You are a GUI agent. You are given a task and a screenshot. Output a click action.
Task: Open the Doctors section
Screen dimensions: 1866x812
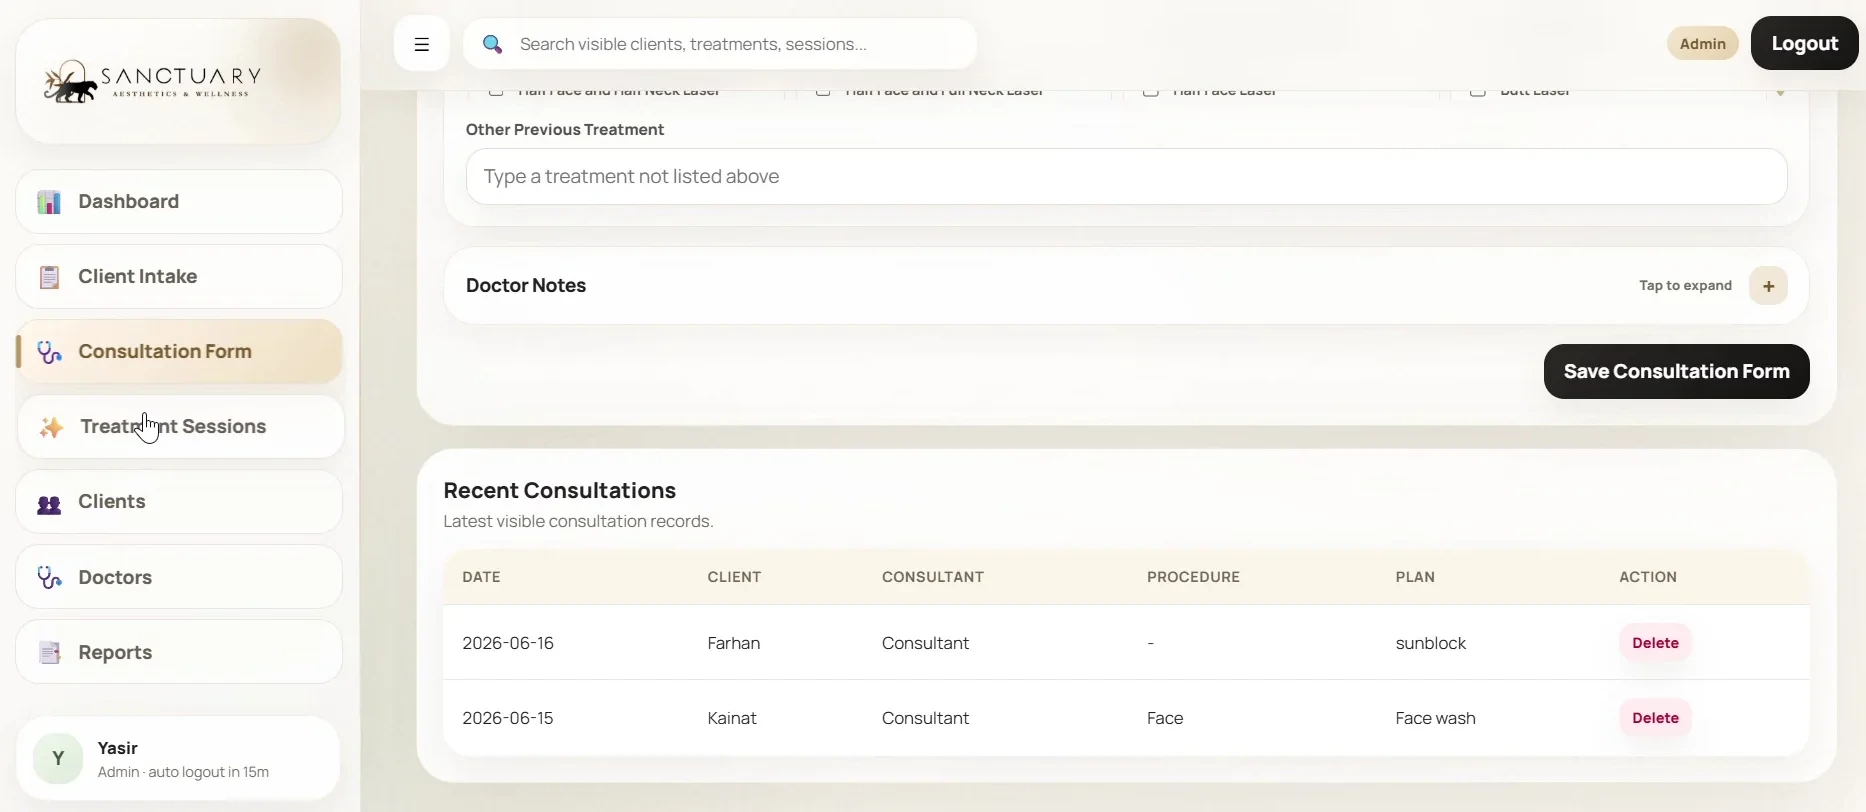179,577
